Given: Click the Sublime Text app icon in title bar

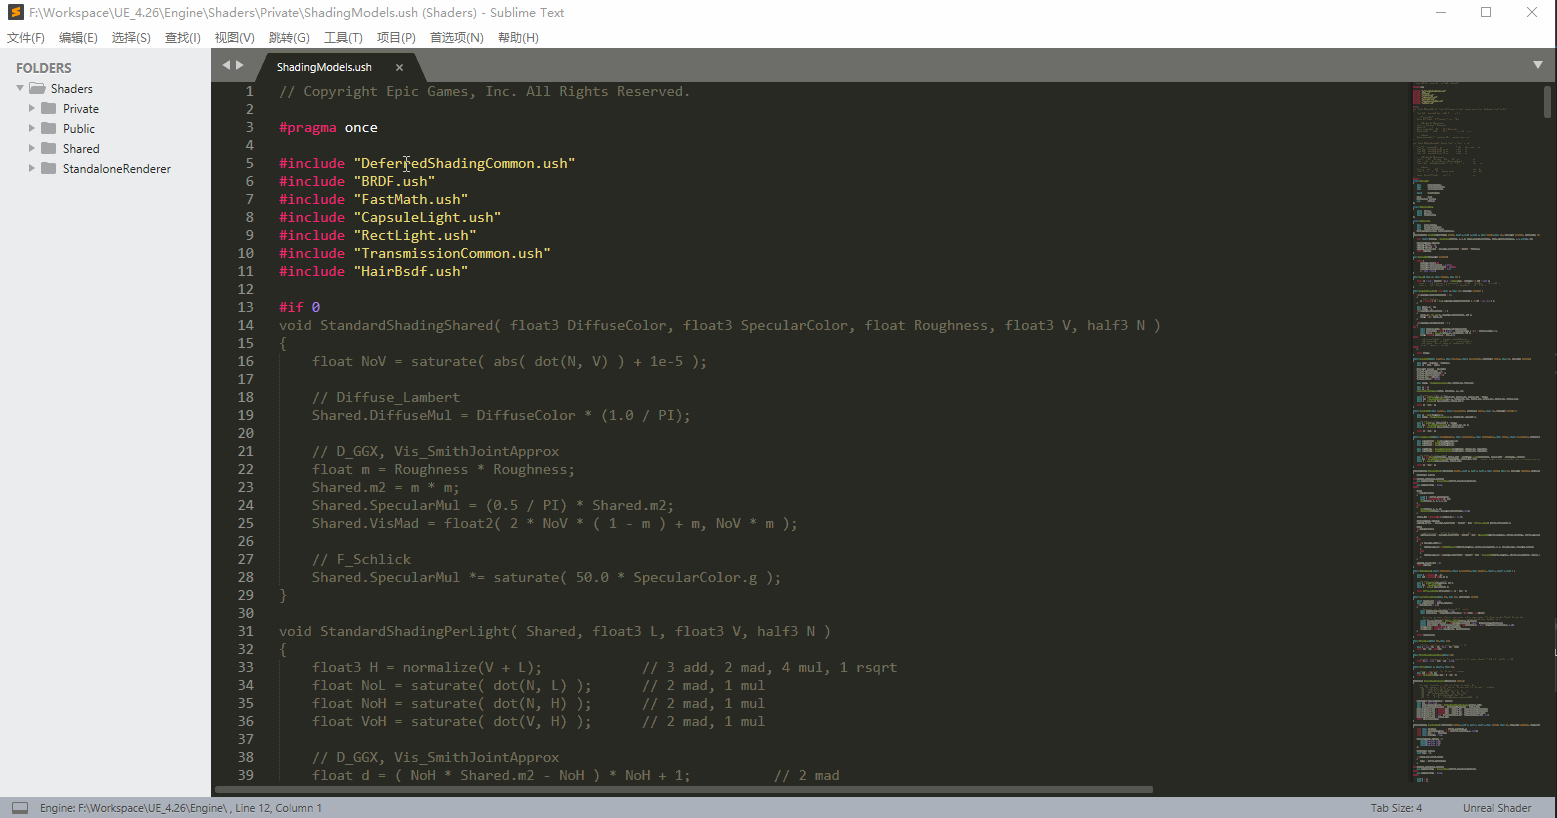Looking at the screenshot, I should pos(15,12).
